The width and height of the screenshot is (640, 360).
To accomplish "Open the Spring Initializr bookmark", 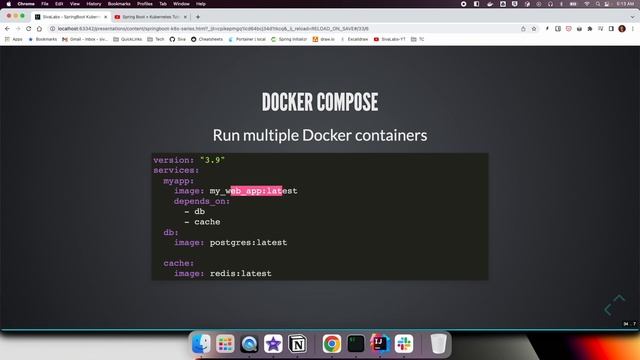I will pyautogui.click(x=289, y=39).
